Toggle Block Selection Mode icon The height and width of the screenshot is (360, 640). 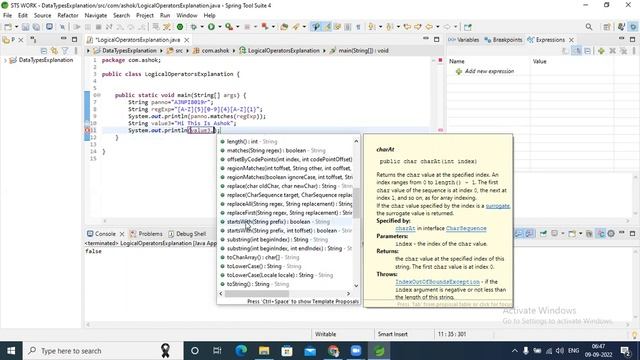(347, 27)
